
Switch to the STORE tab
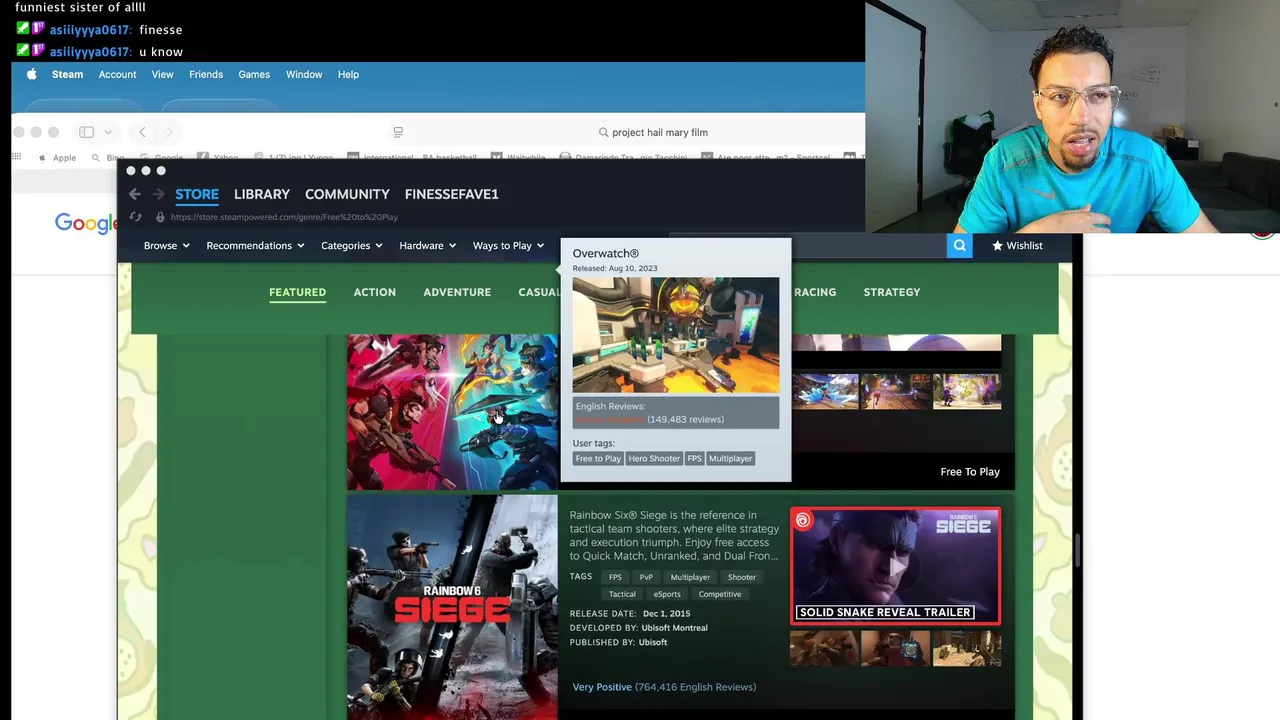[x=197, y=194]
